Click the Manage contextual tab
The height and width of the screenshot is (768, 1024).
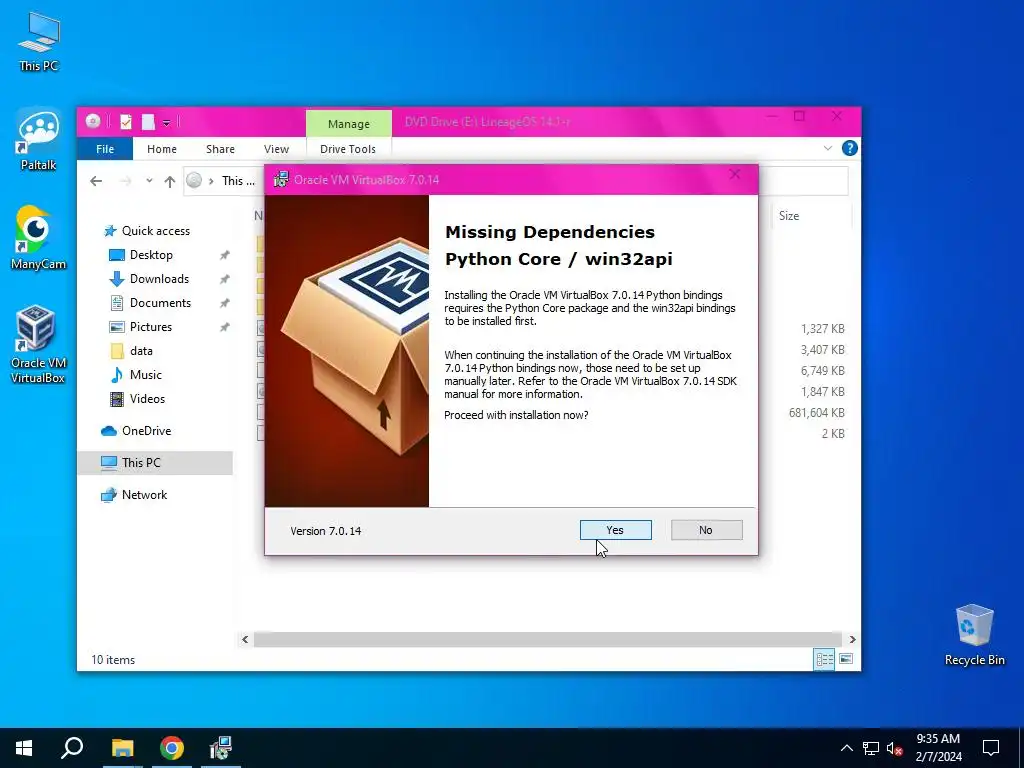tap(349, 123)
